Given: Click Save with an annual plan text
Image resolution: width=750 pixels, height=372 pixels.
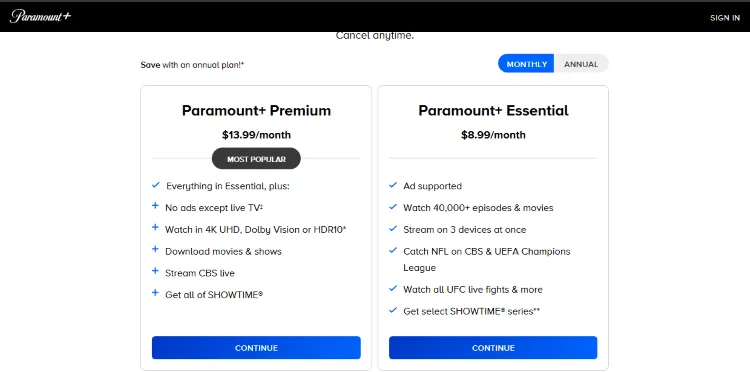Looking at the screenshot, I should [x=192, y=65].
